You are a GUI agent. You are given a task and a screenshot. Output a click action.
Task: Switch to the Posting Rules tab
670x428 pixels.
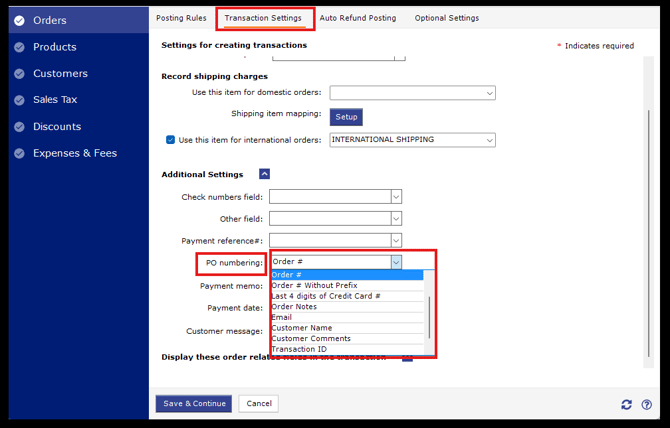click(181, 18)
